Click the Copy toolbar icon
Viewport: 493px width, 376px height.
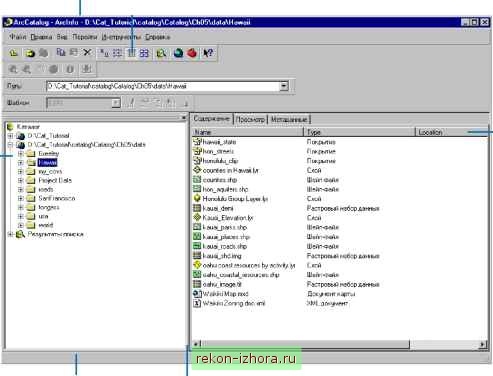[x=61, y=53]
